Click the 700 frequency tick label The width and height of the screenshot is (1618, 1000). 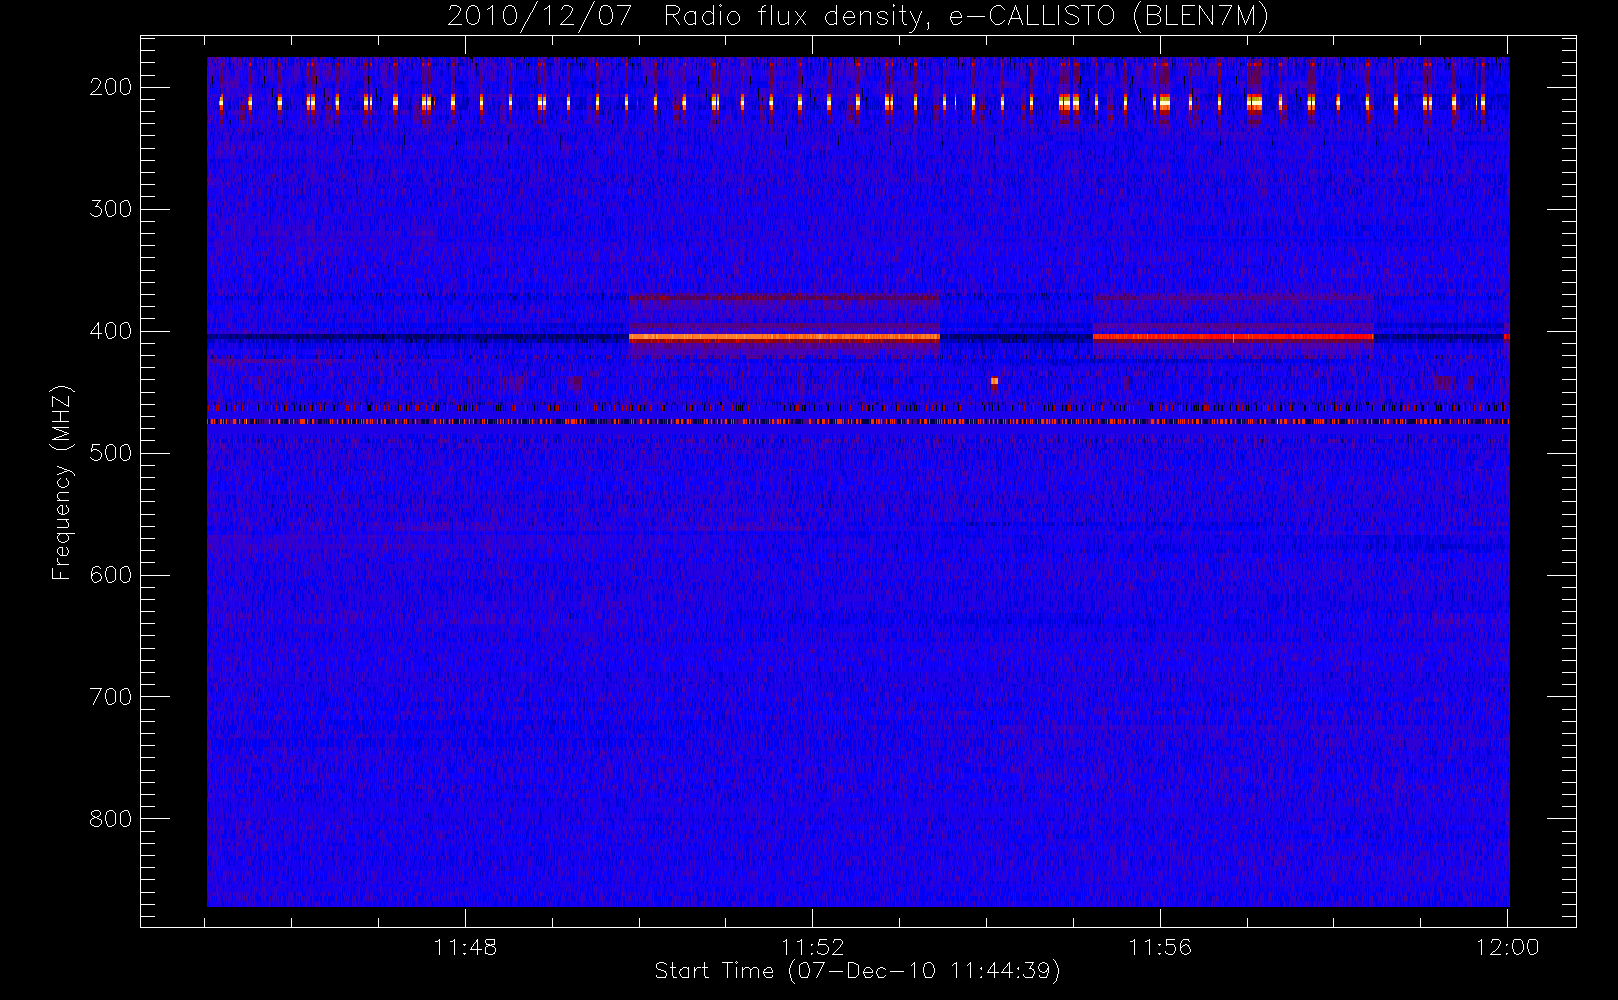click(110, 697)
